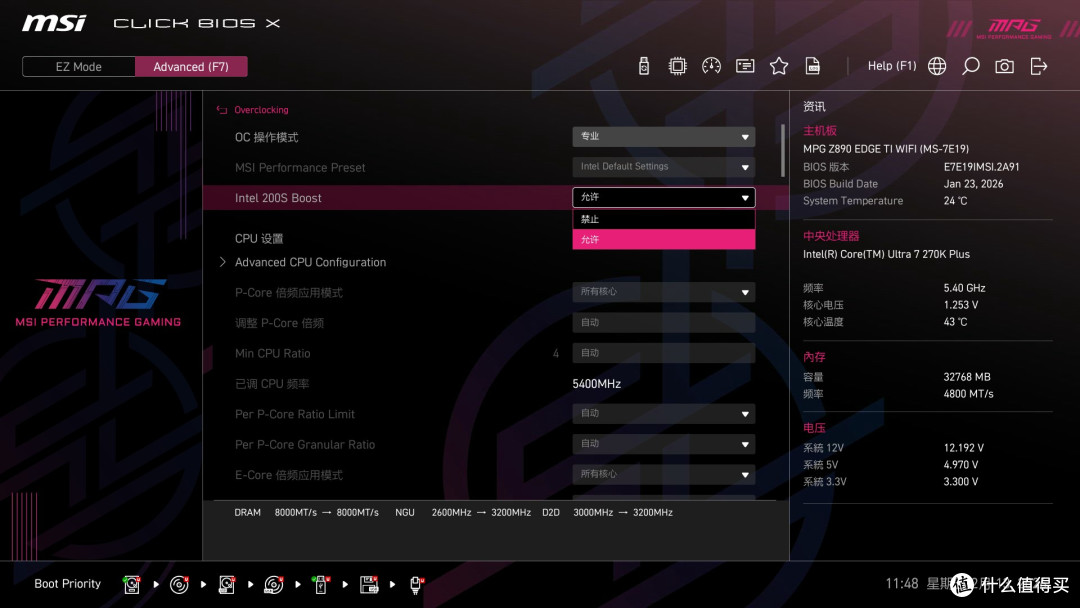
Task: Open the OC 操作模式 dropdown
Action: click(663, 136)
